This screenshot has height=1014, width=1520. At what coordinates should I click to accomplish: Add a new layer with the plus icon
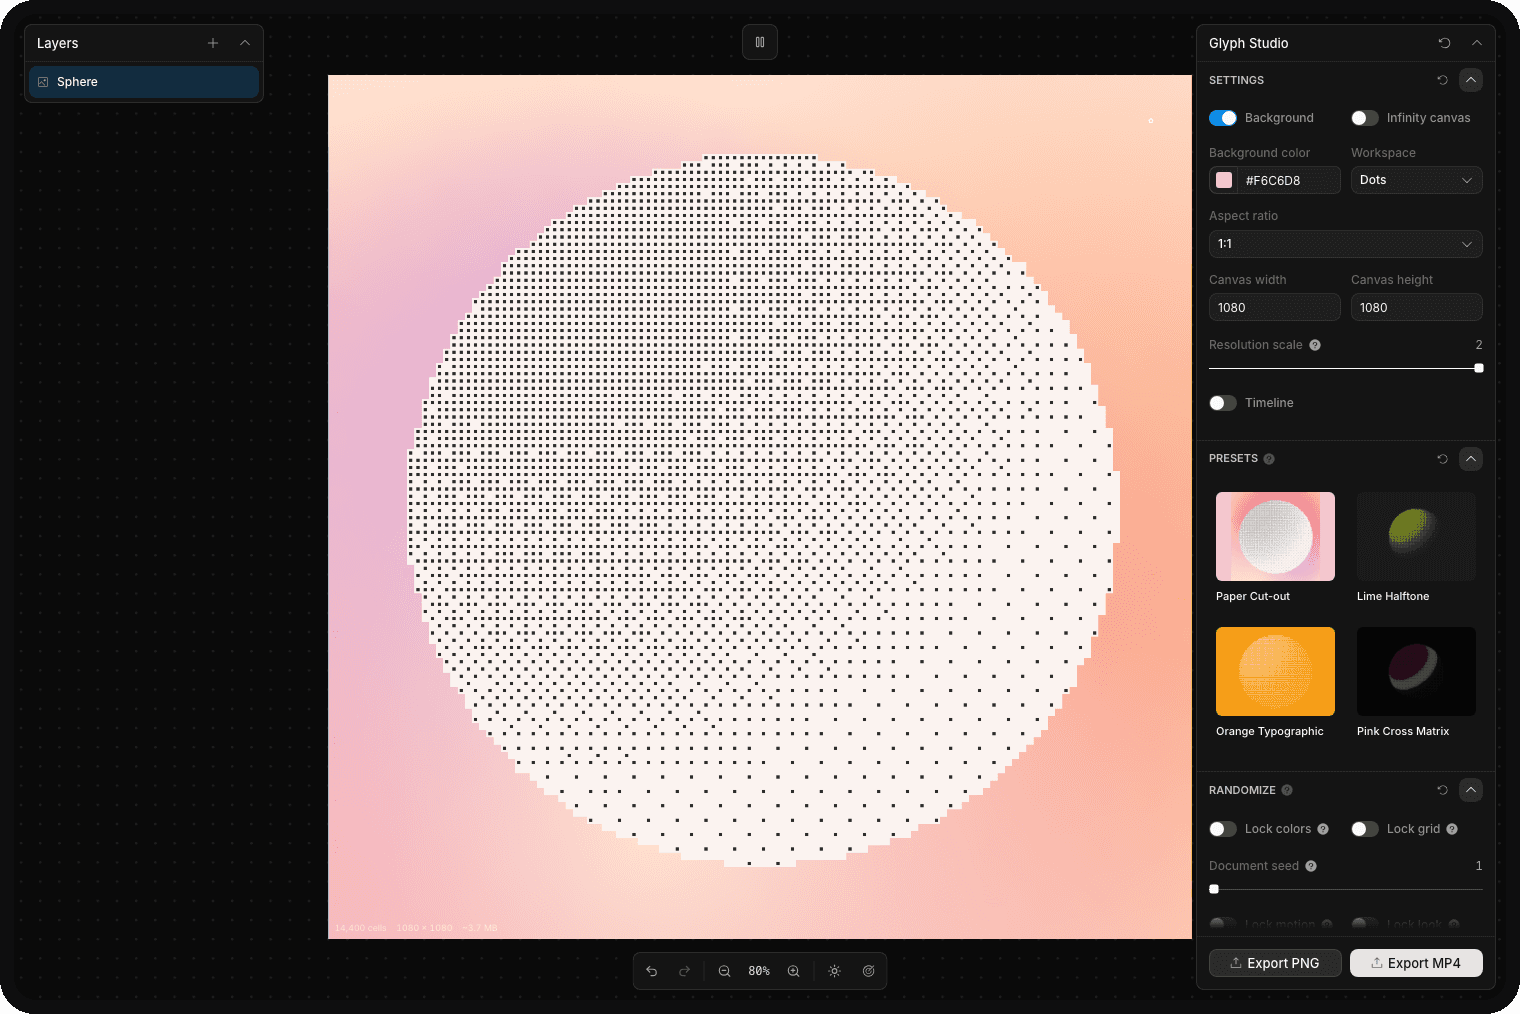click(x=213, y=43)
